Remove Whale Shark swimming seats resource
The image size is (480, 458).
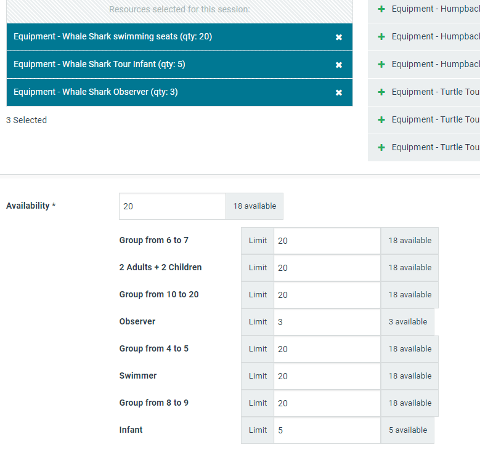[339, 37]
